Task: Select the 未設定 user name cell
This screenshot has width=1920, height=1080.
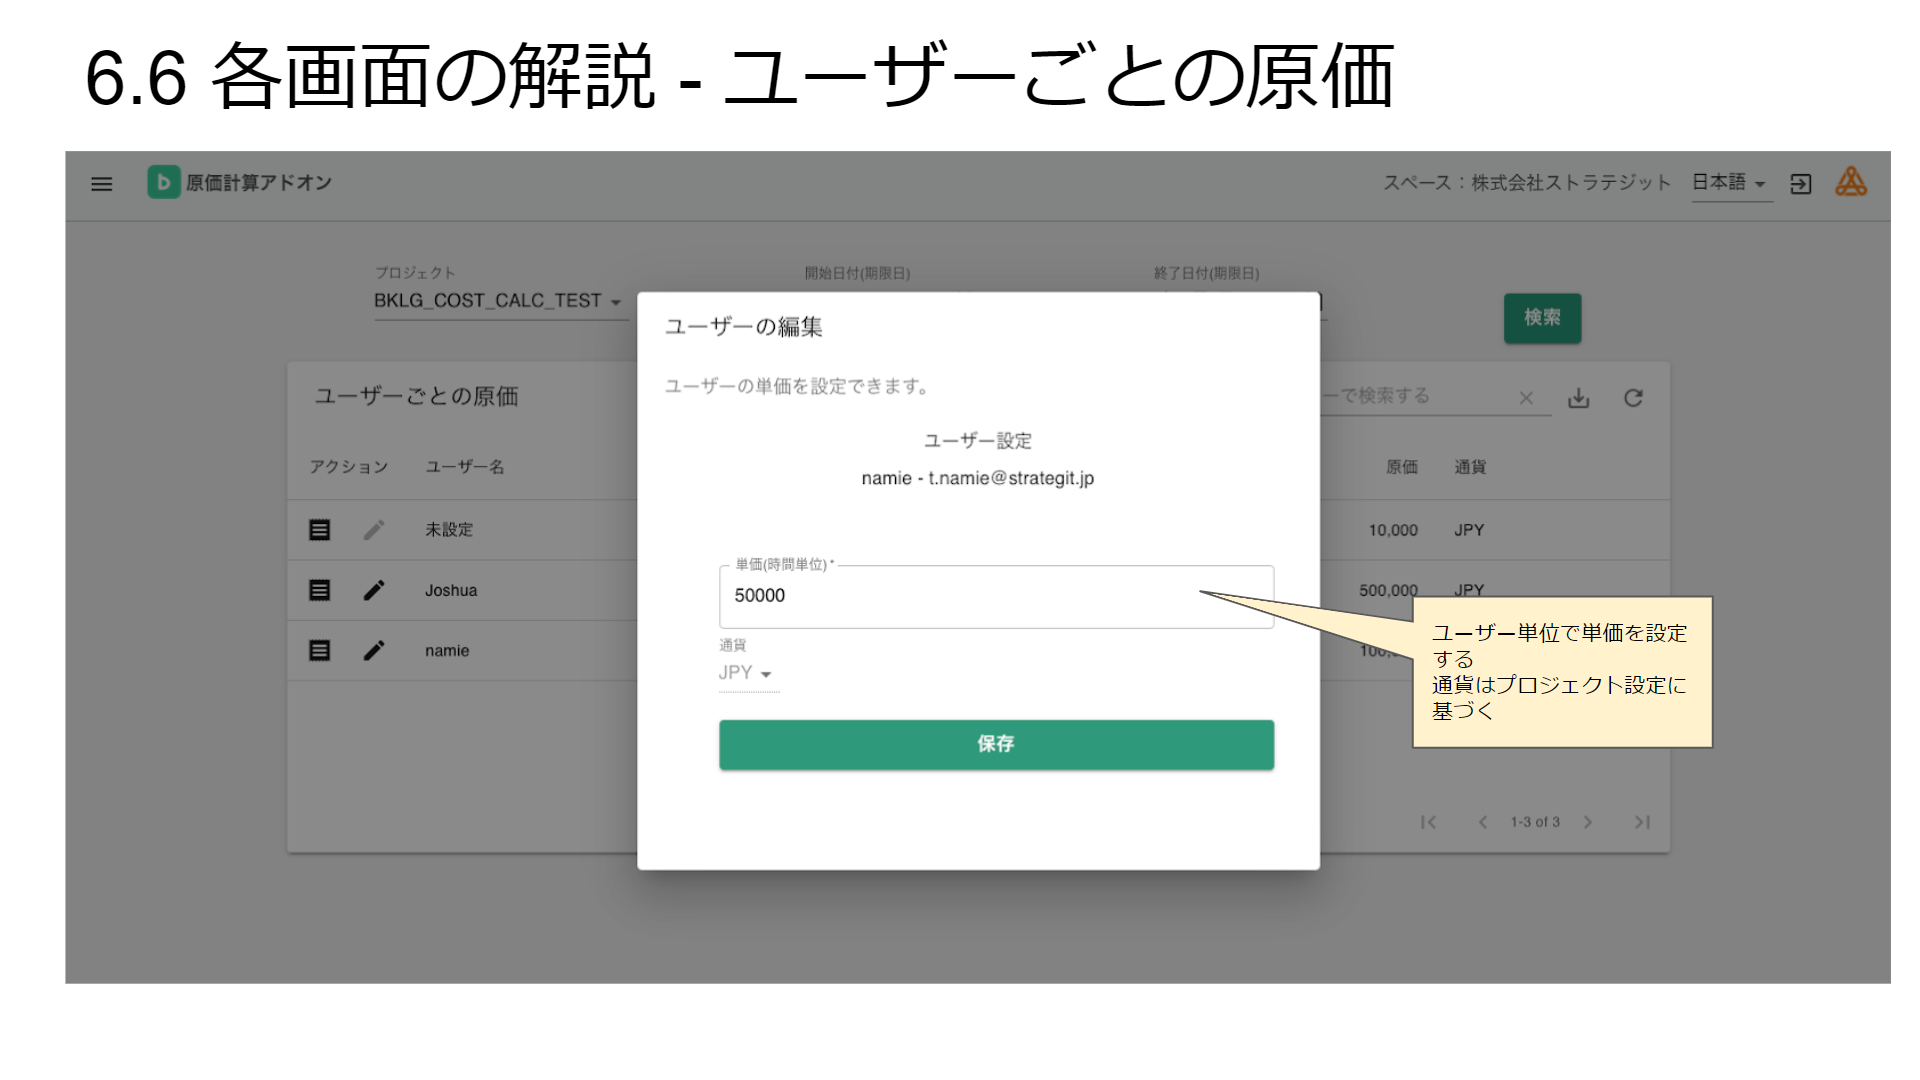Action: [x=449, y=530]
